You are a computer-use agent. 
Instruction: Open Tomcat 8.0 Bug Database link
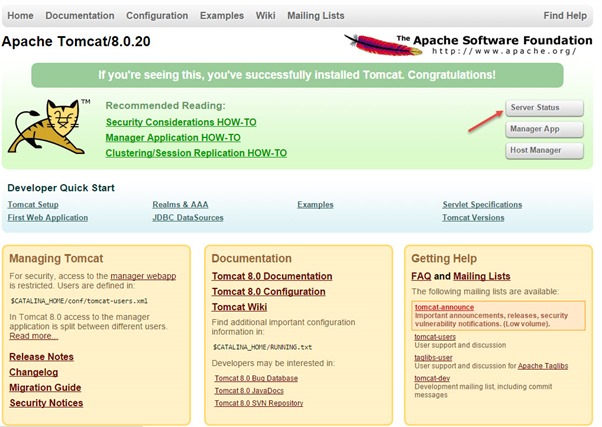[x=256, y=378]
